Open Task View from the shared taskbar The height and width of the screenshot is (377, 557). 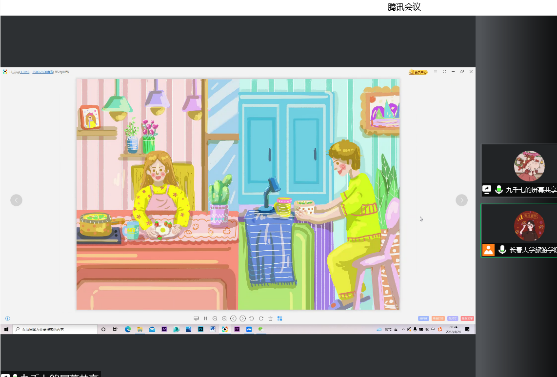(115, 329)
